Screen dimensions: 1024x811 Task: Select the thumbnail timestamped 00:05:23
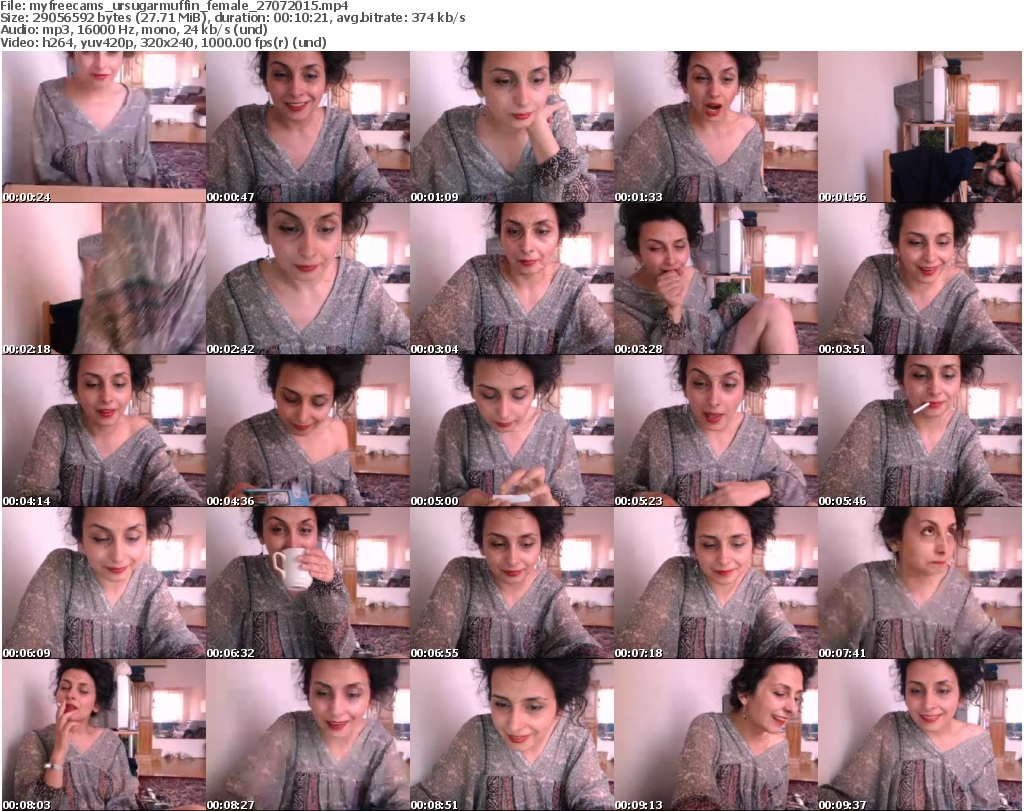pyautogui.click(x=716, y=431)
